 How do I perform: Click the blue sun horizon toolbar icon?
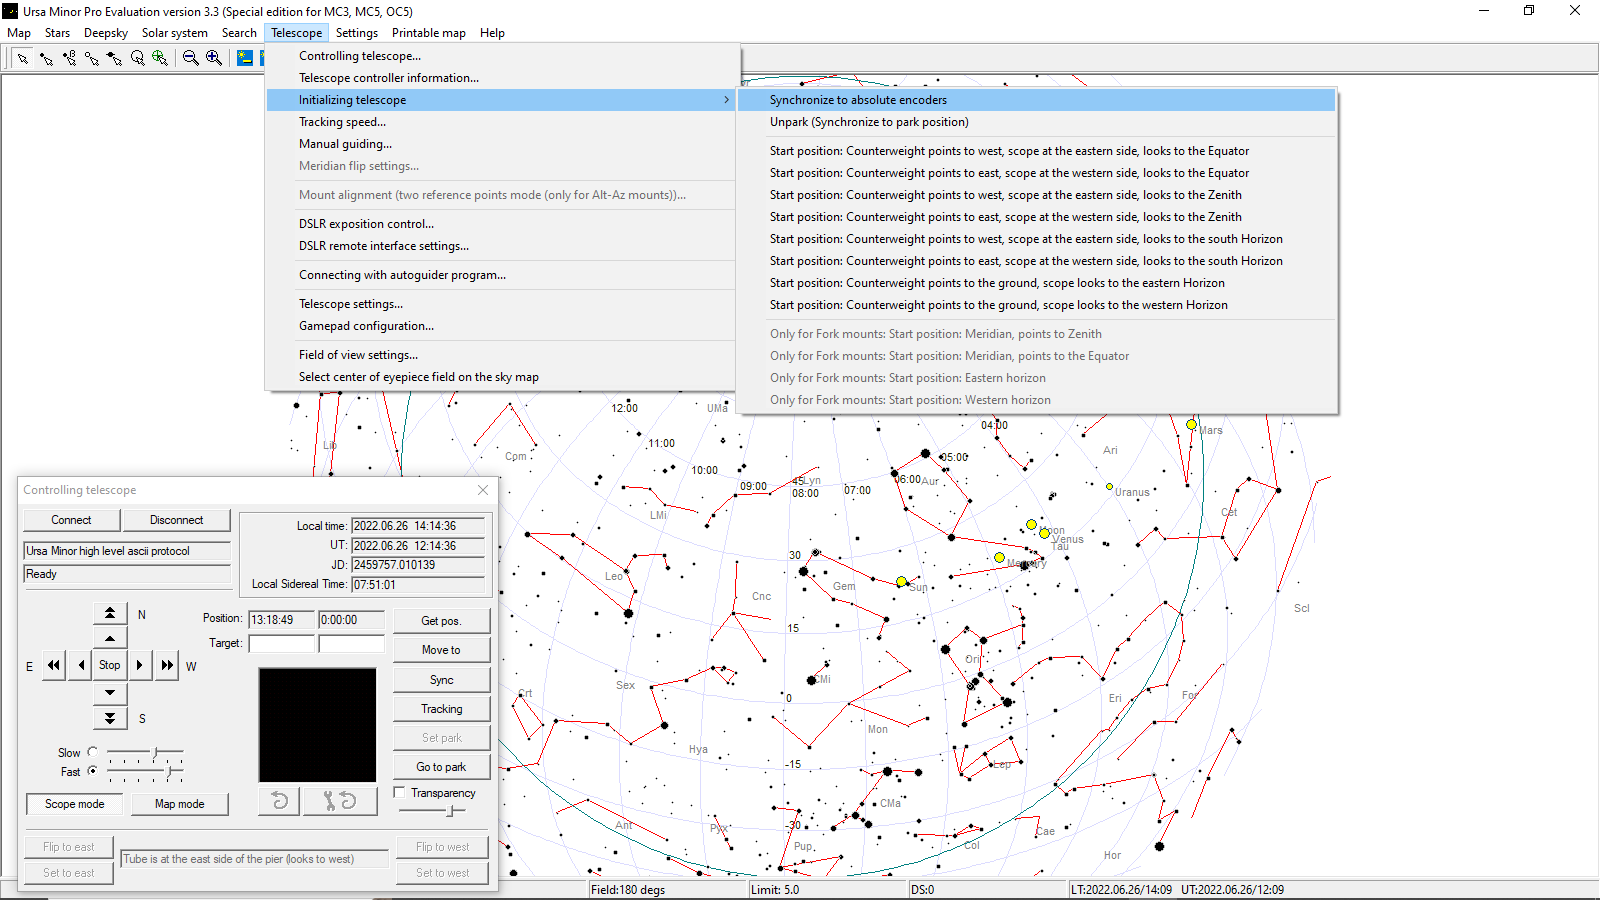point(245,58)
